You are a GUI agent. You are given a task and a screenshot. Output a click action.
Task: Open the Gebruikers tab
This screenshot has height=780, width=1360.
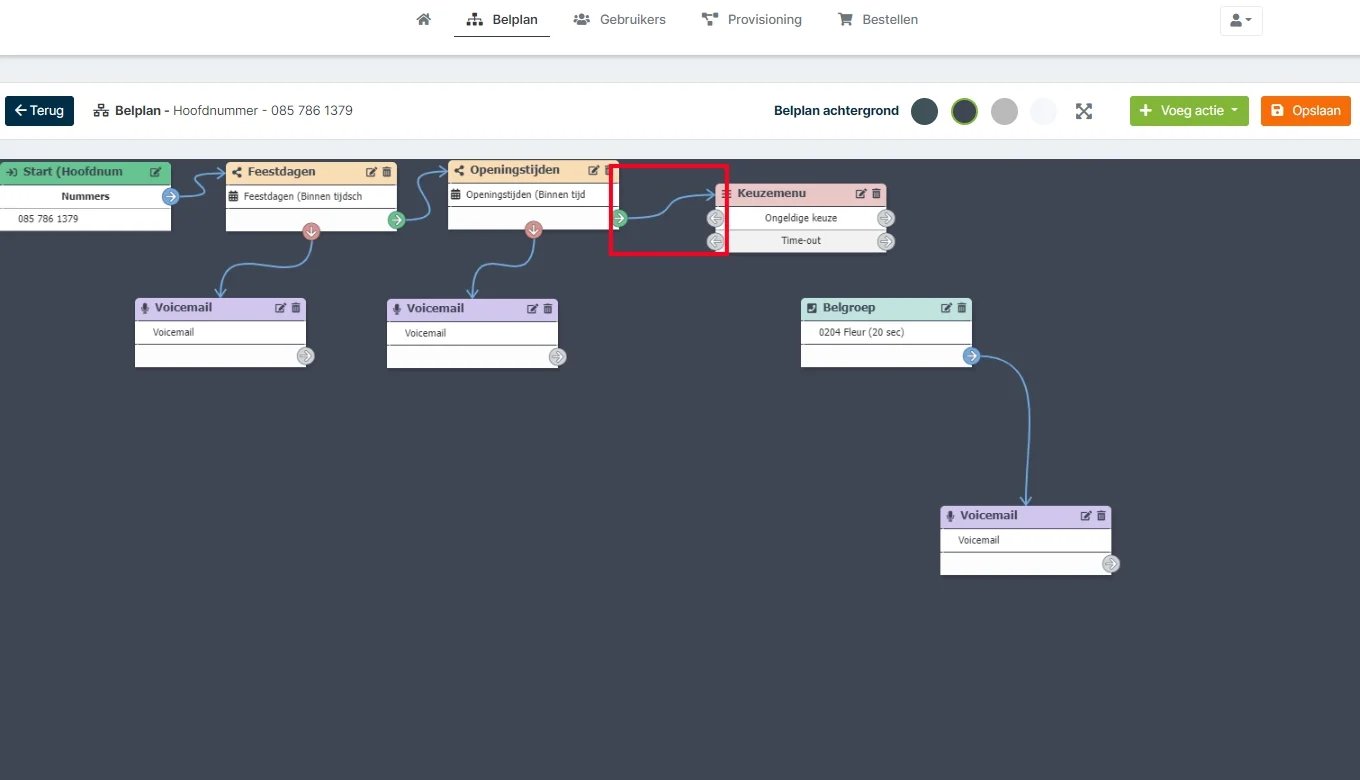coord(620,19)
